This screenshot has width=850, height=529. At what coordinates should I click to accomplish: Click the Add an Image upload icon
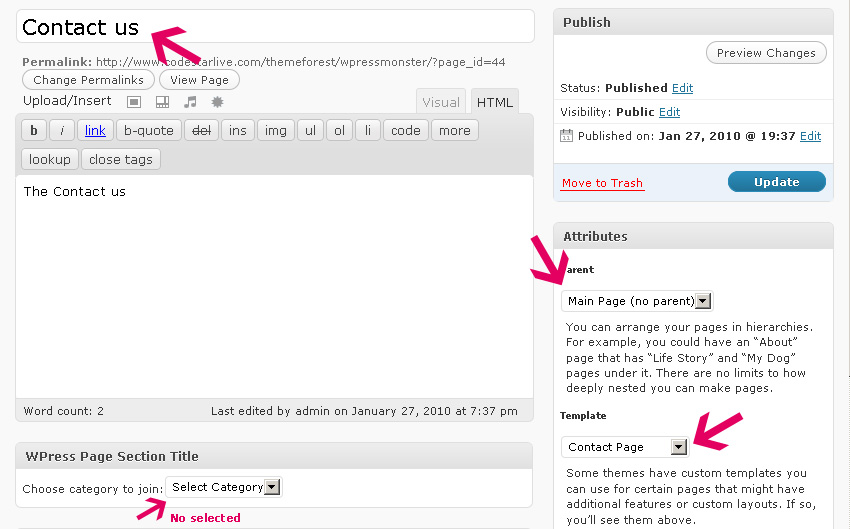134,102
